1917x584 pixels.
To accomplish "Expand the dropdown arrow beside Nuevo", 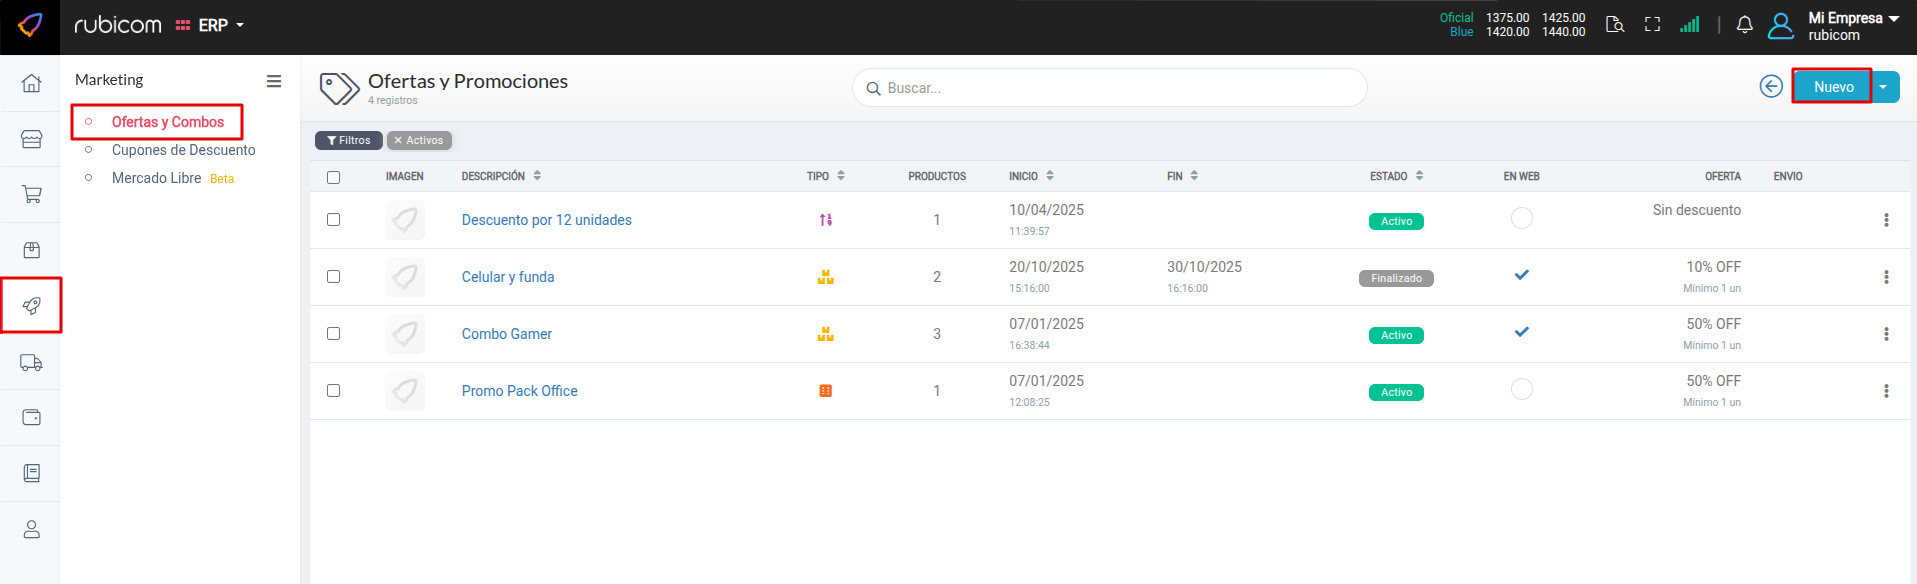I will pos(1884,87).
